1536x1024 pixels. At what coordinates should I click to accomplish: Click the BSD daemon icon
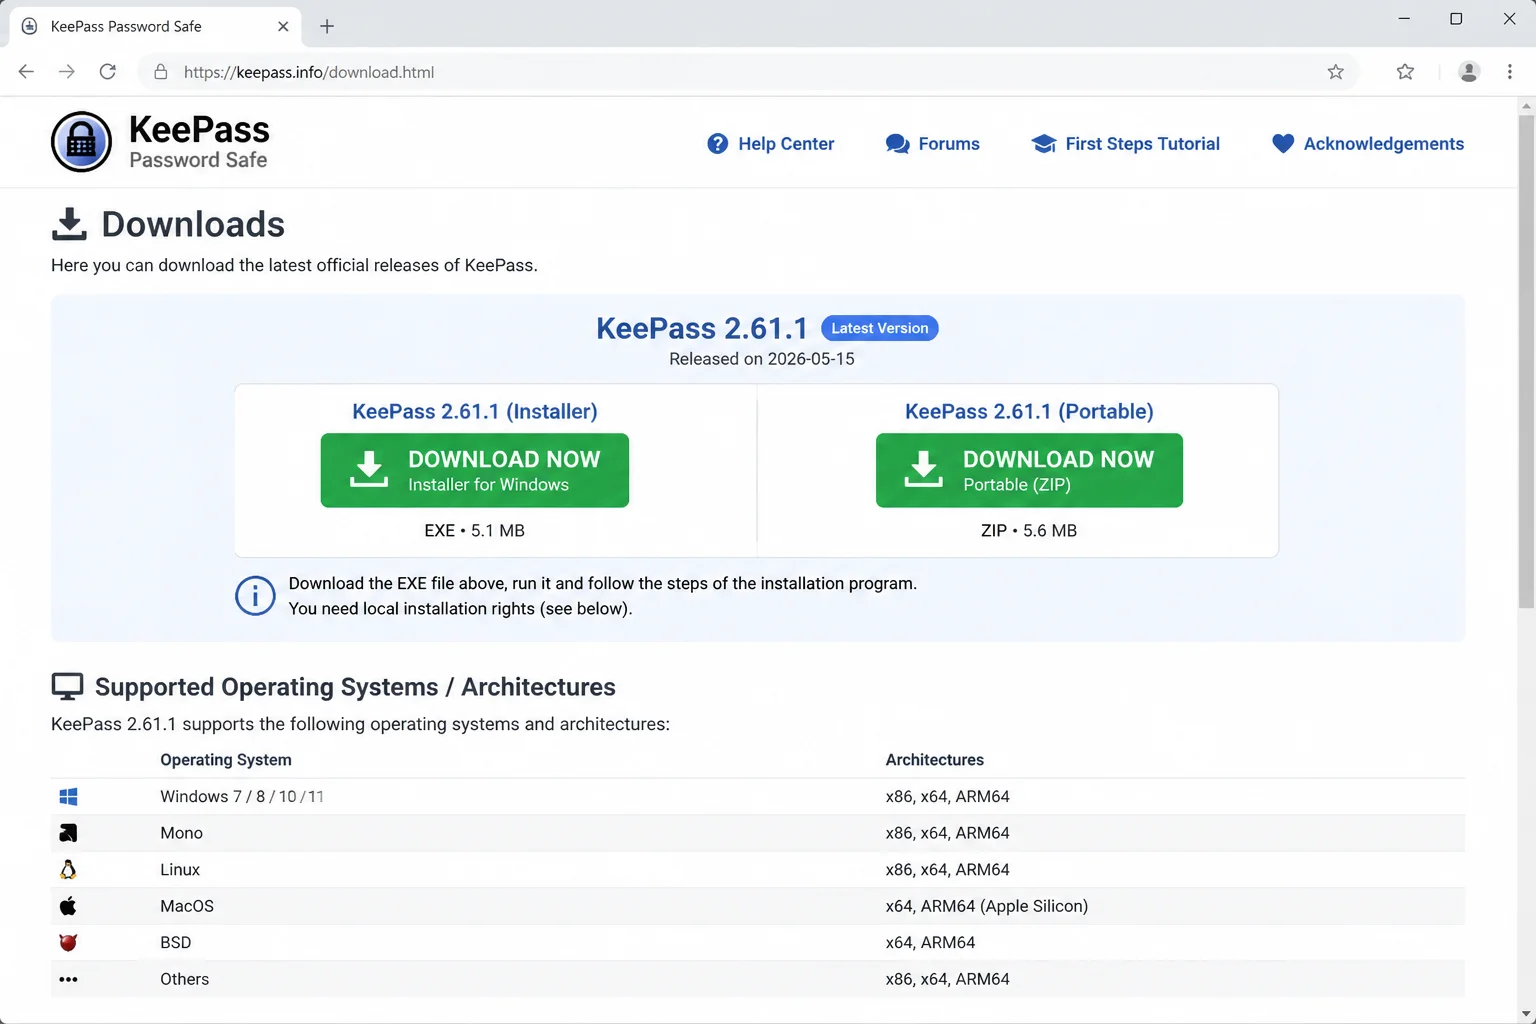tap(68, 942)
